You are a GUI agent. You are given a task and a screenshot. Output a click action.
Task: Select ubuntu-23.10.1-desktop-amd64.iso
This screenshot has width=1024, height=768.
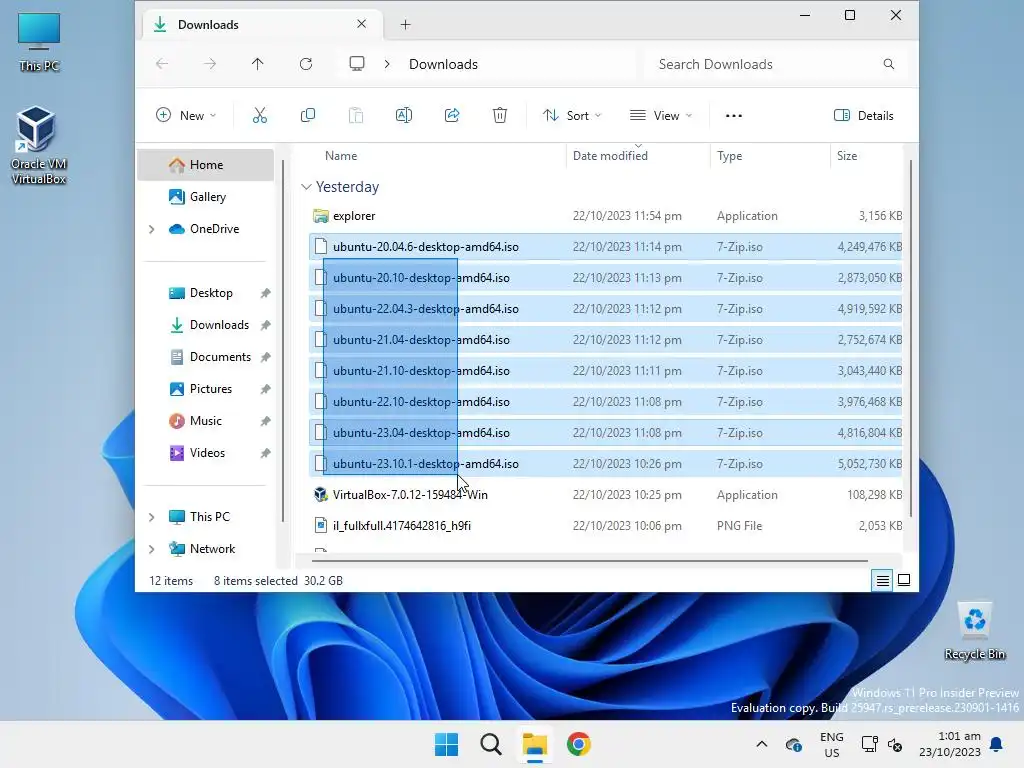(605, 464)
